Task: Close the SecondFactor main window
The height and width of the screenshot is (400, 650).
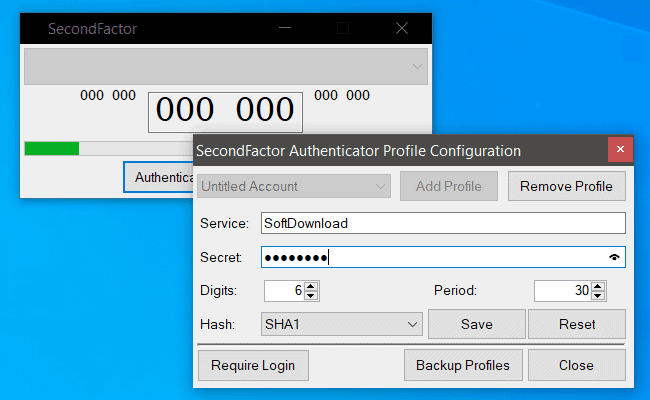Action: pos(402,28)
